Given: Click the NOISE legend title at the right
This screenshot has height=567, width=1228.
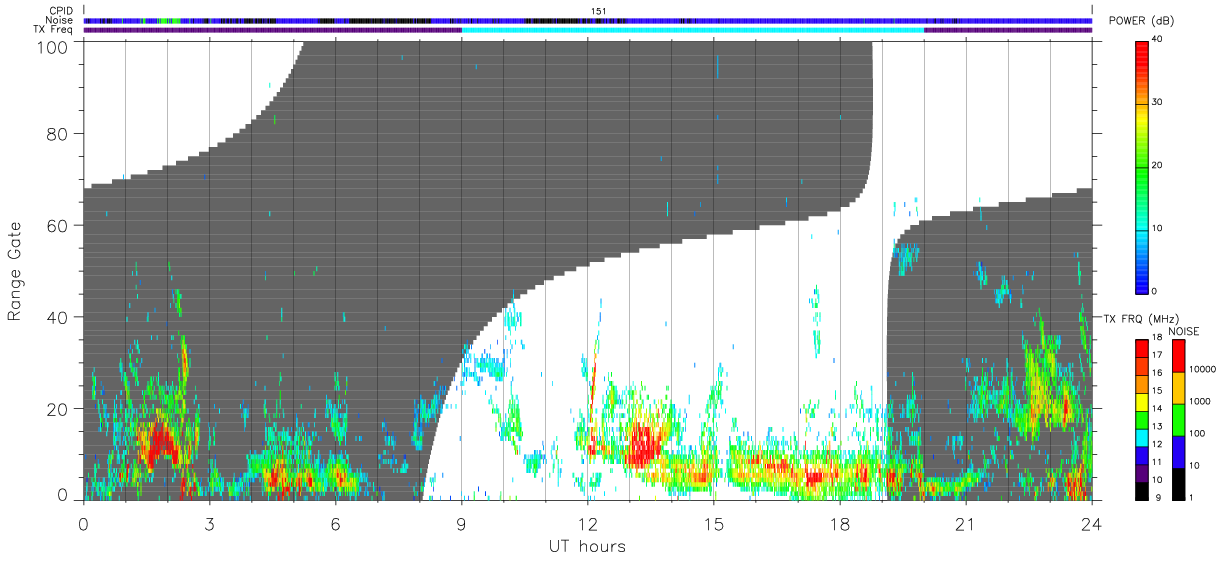Looking at the screenshot, I should pos(1184,331).
